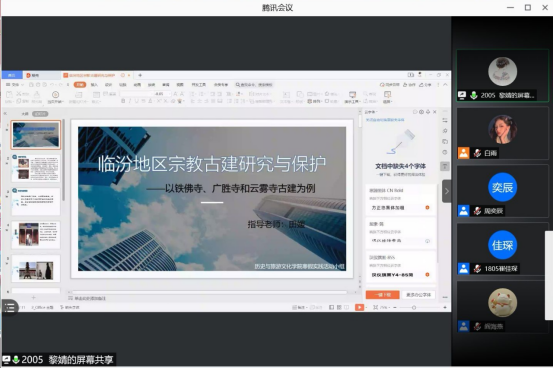Click the 更多办公字体 button
The image size is (553, 368).
click(x=418, y=295)
